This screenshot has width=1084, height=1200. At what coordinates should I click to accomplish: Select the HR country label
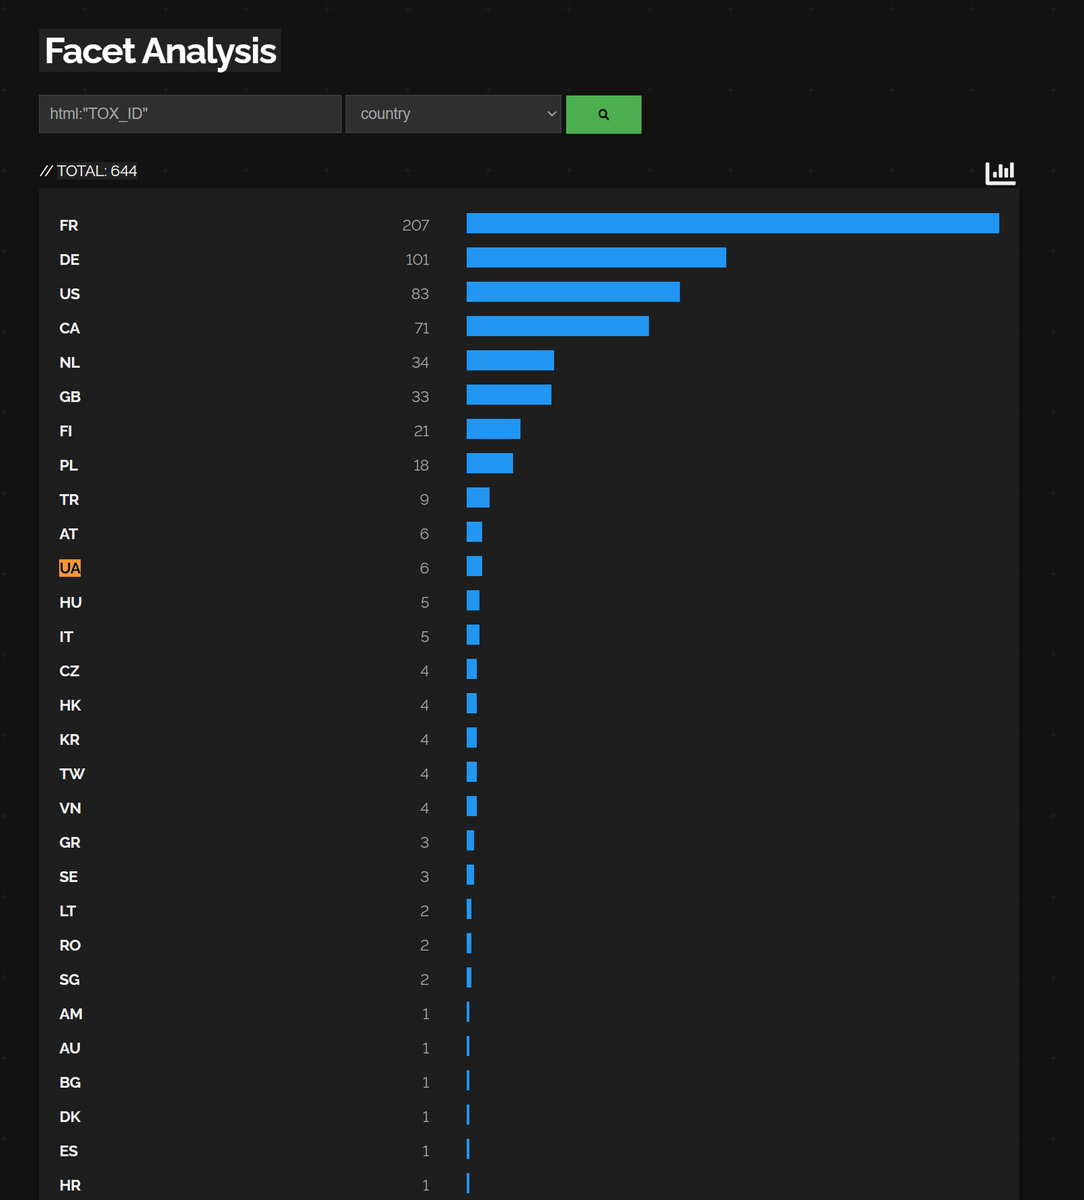(x=70, y=1185)
